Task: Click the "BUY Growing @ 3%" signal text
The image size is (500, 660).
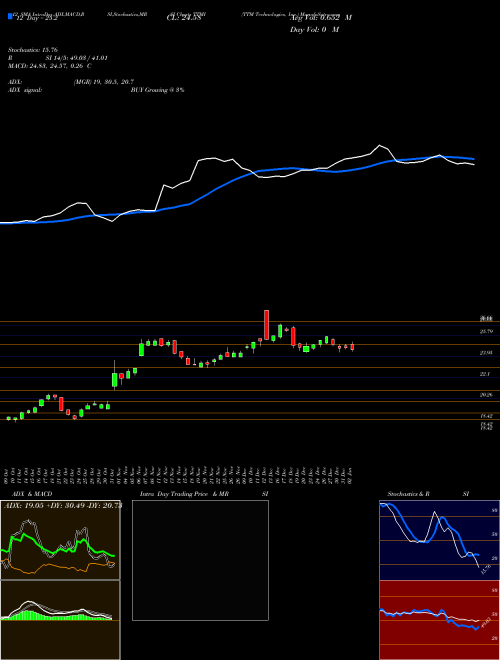Action: [x=157, y=90]
